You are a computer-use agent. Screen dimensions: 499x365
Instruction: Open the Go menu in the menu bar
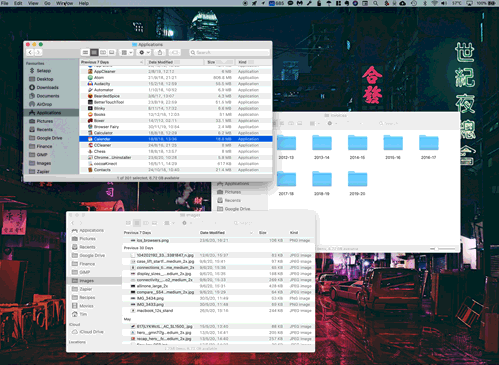point(47,3)
